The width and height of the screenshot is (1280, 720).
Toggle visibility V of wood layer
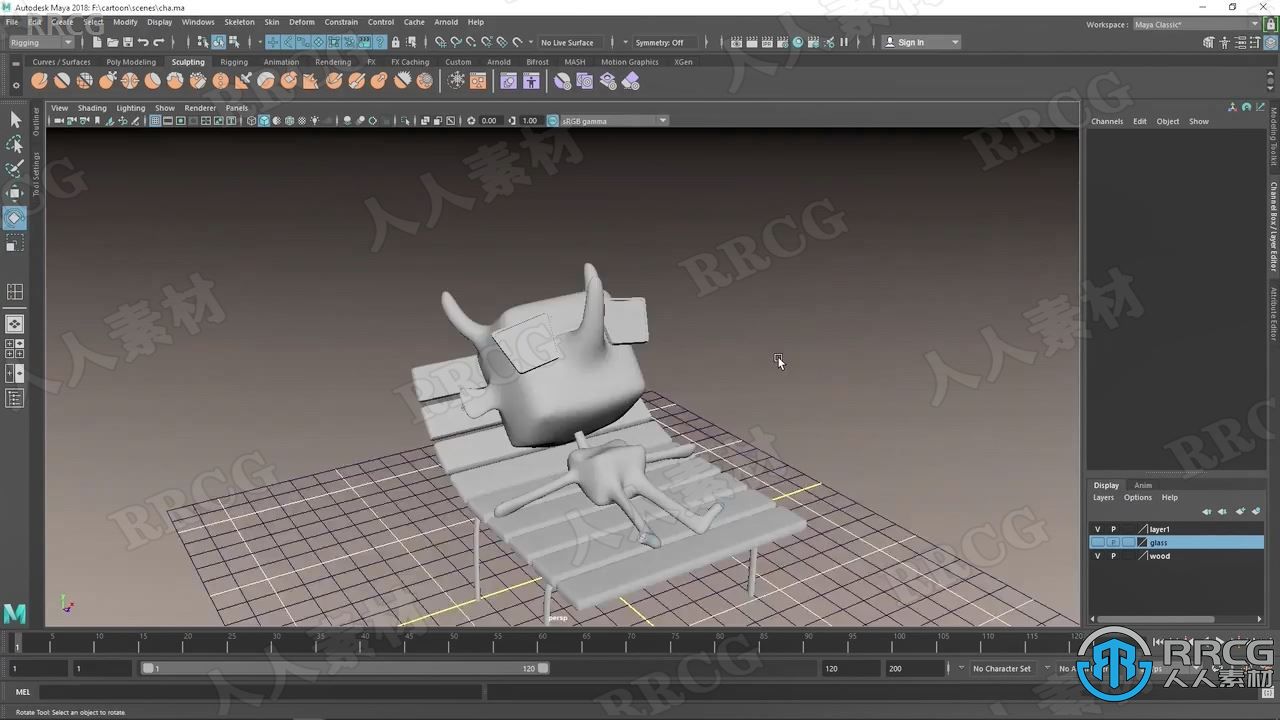1097,556
